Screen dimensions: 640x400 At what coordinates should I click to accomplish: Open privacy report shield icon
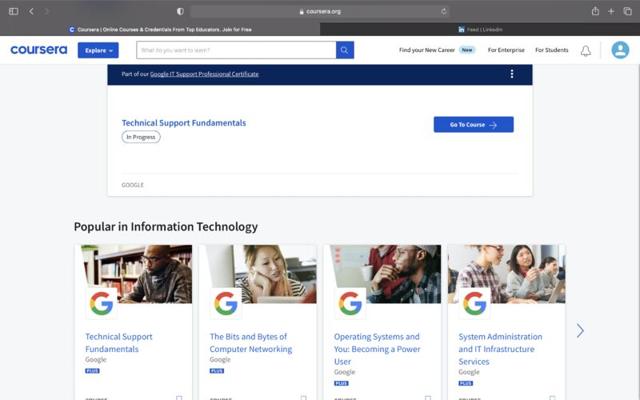click(180, 11)
